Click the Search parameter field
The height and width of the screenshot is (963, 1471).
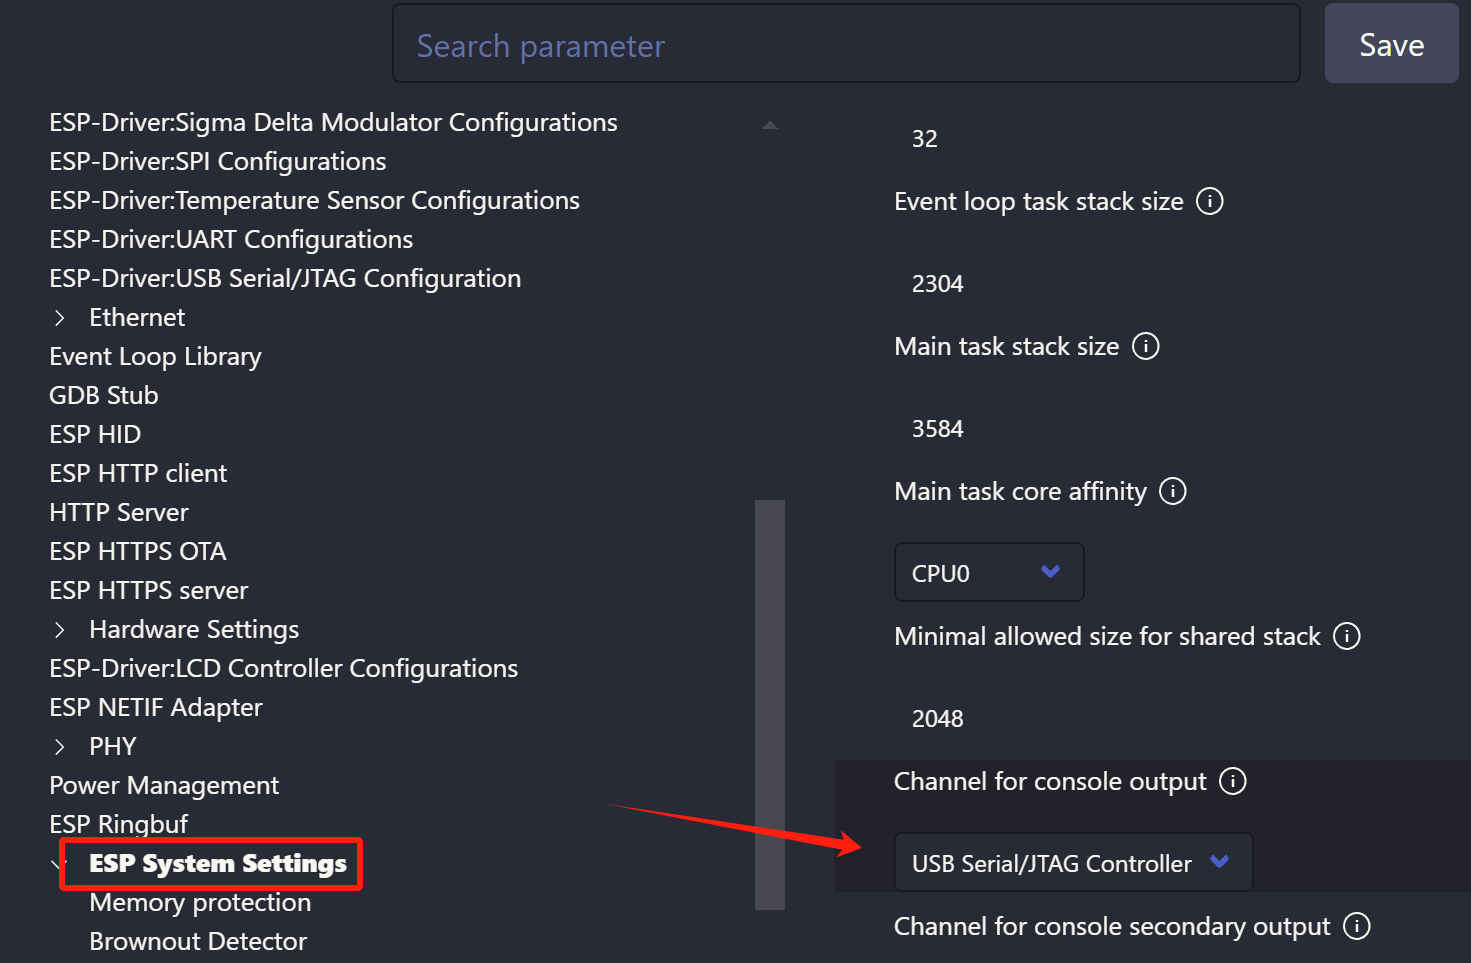[x=846, y=43]
